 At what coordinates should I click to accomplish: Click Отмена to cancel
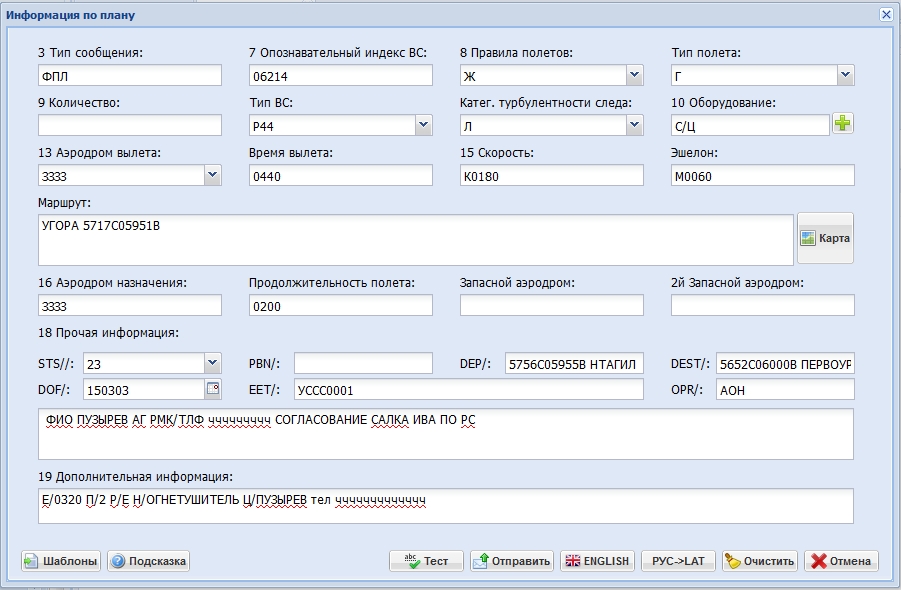pyautogui.click(x=841, y=561)
